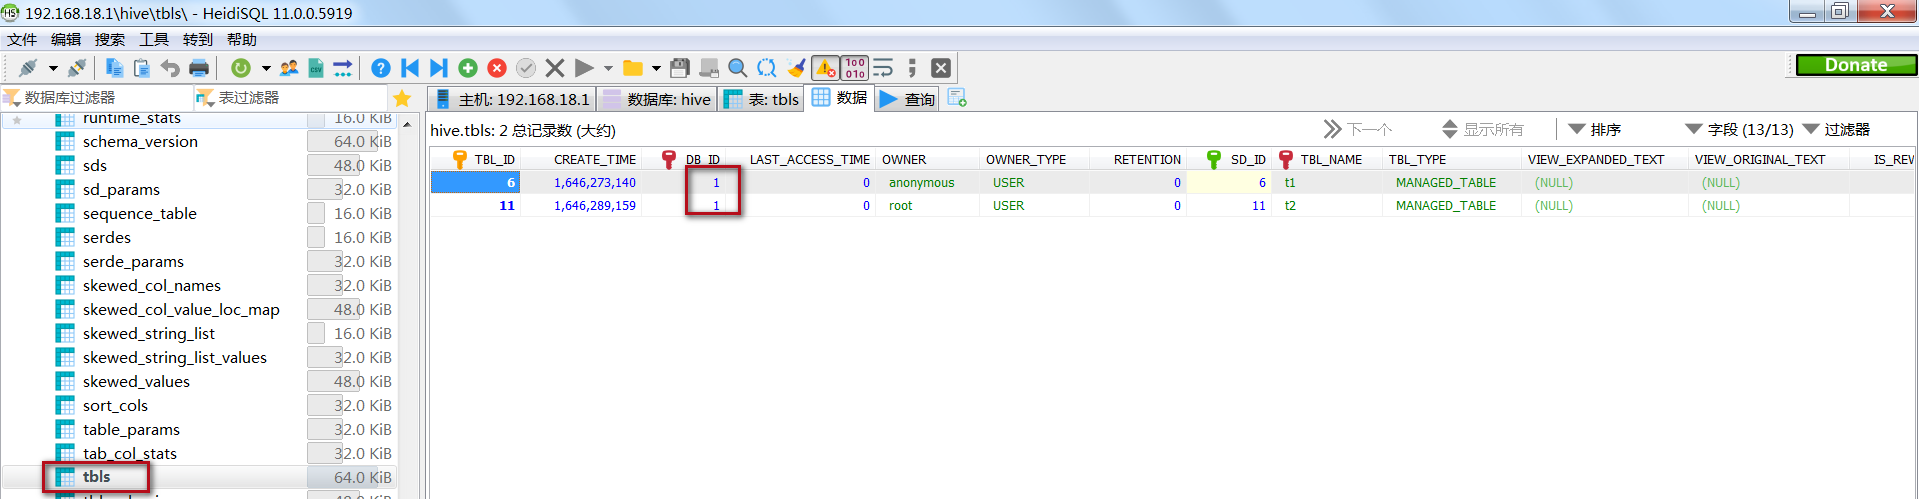Screen dimensions: 1919x499
Task: Open the Refresh dropdown arrow
Action: pyautogui.click(x=266, y=68)
